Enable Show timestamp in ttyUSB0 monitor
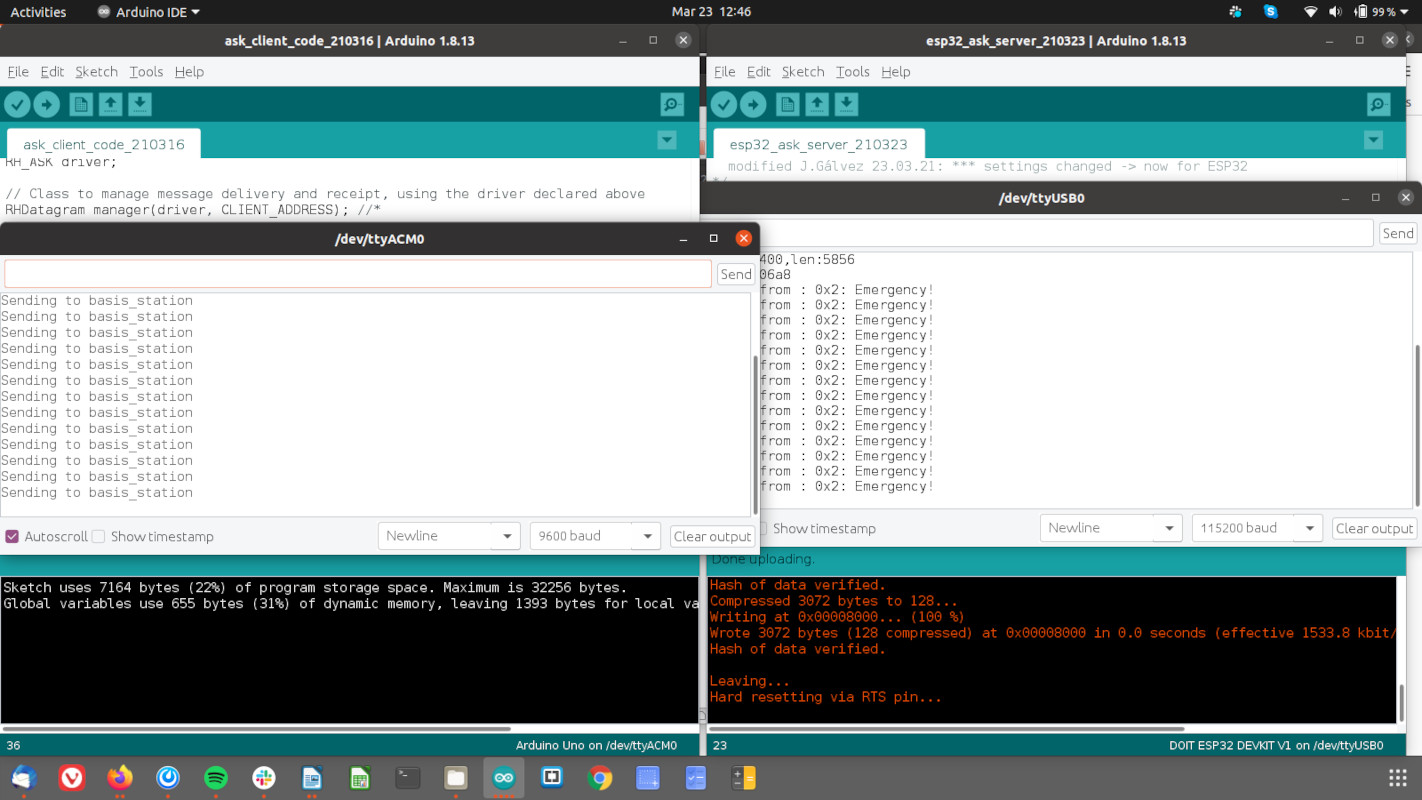Screen dimensions: 1422x800 (762, 528)
